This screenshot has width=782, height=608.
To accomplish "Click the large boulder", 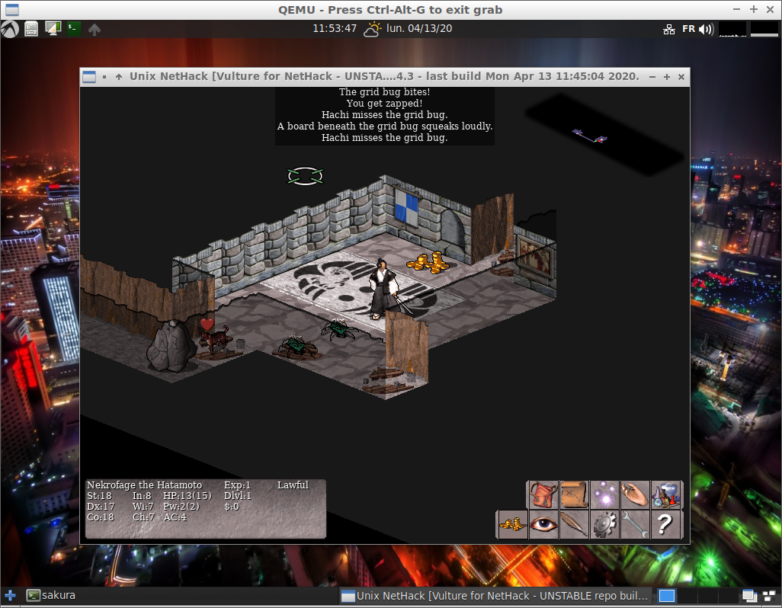I will (x=171, y=346).
